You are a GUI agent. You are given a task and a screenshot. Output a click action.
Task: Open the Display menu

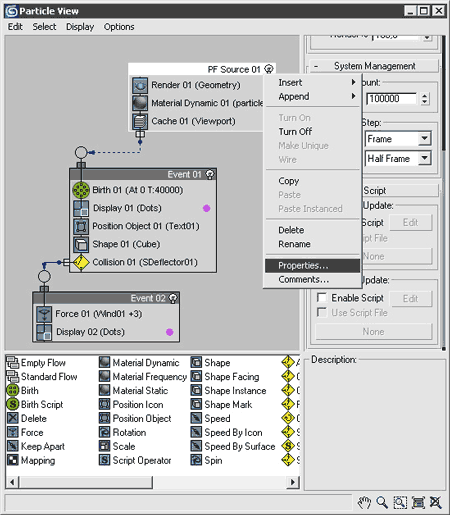pyautogui.click(x=80, y=27)
